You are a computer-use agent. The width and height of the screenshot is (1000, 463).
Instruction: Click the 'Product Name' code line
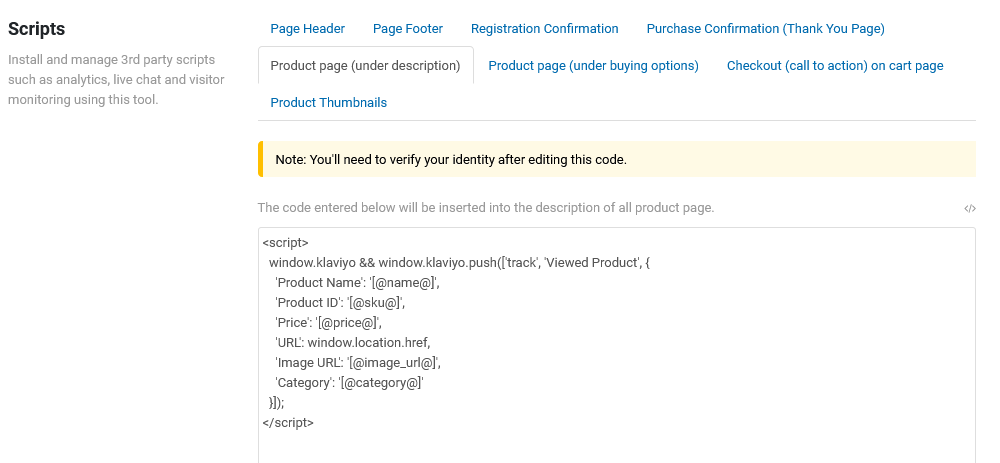(x=357, y=283)
